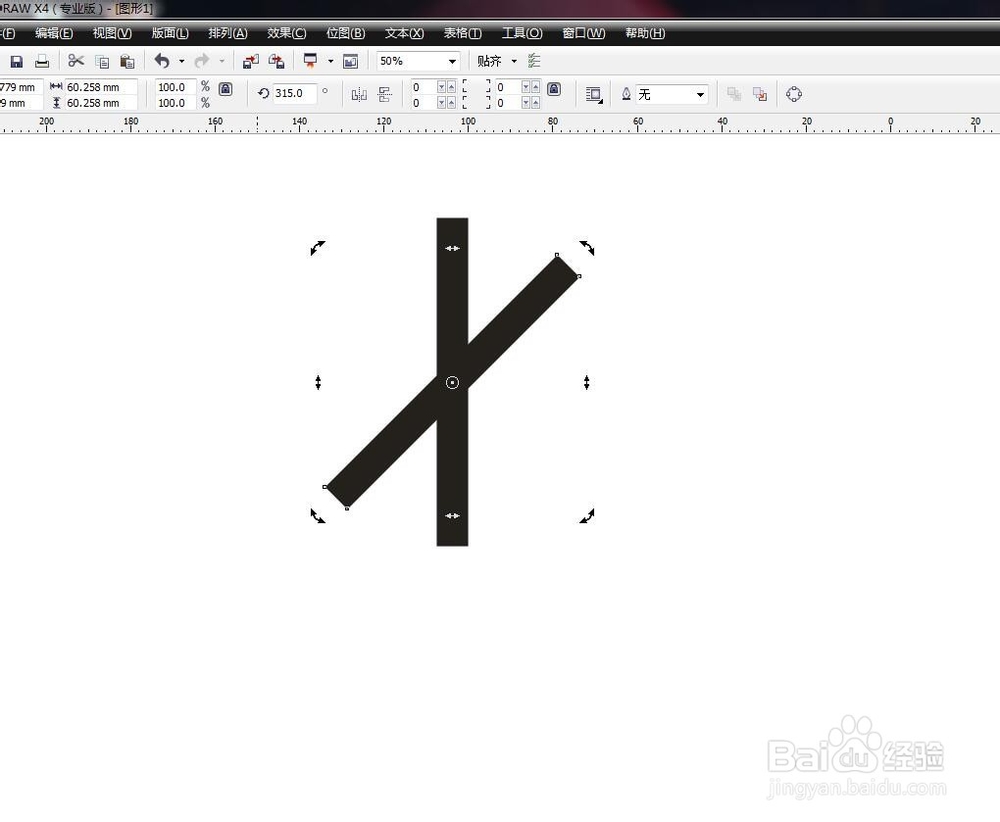
Task: Open the Options checklist icon
Action: tap(534, 61)
